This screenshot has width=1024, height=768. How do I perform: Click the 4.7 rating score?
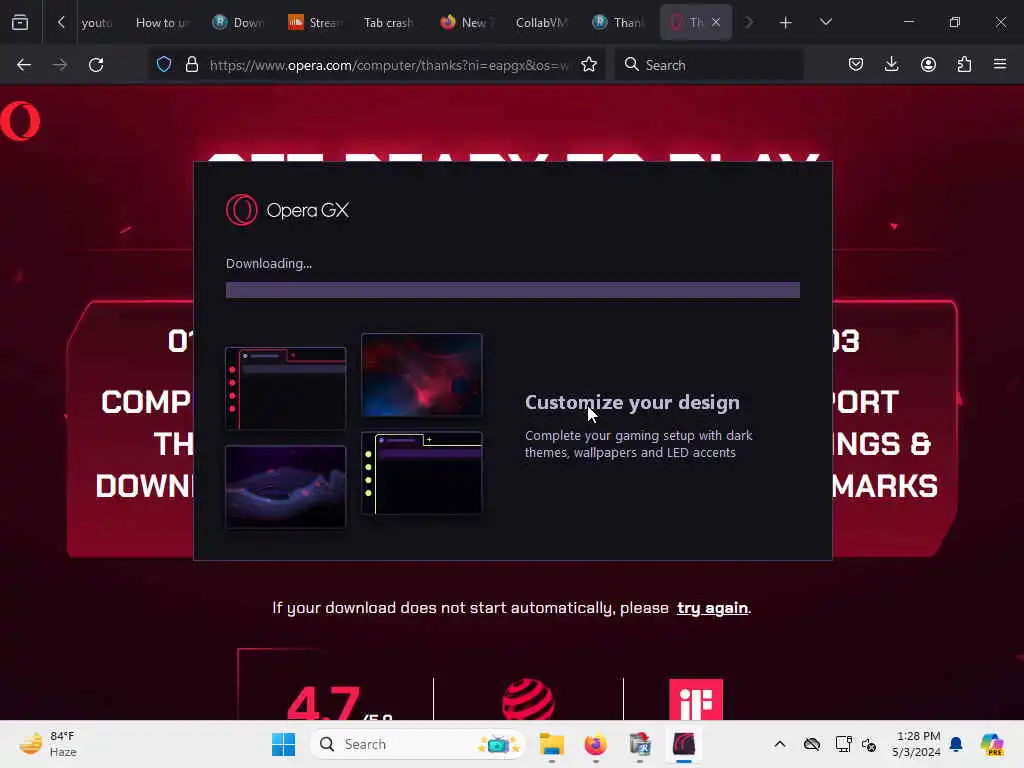323,703
